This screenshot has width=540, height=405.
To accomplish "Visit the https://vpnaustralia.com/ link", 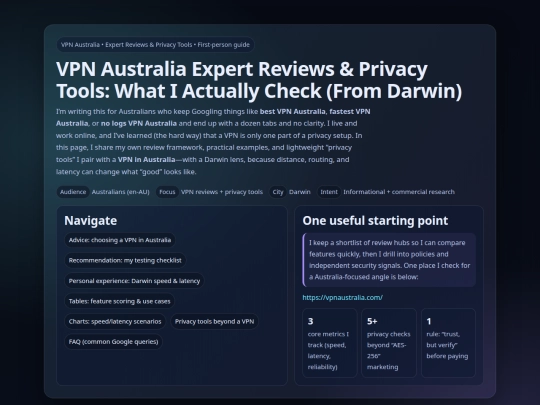I will [x=343, y=298].
